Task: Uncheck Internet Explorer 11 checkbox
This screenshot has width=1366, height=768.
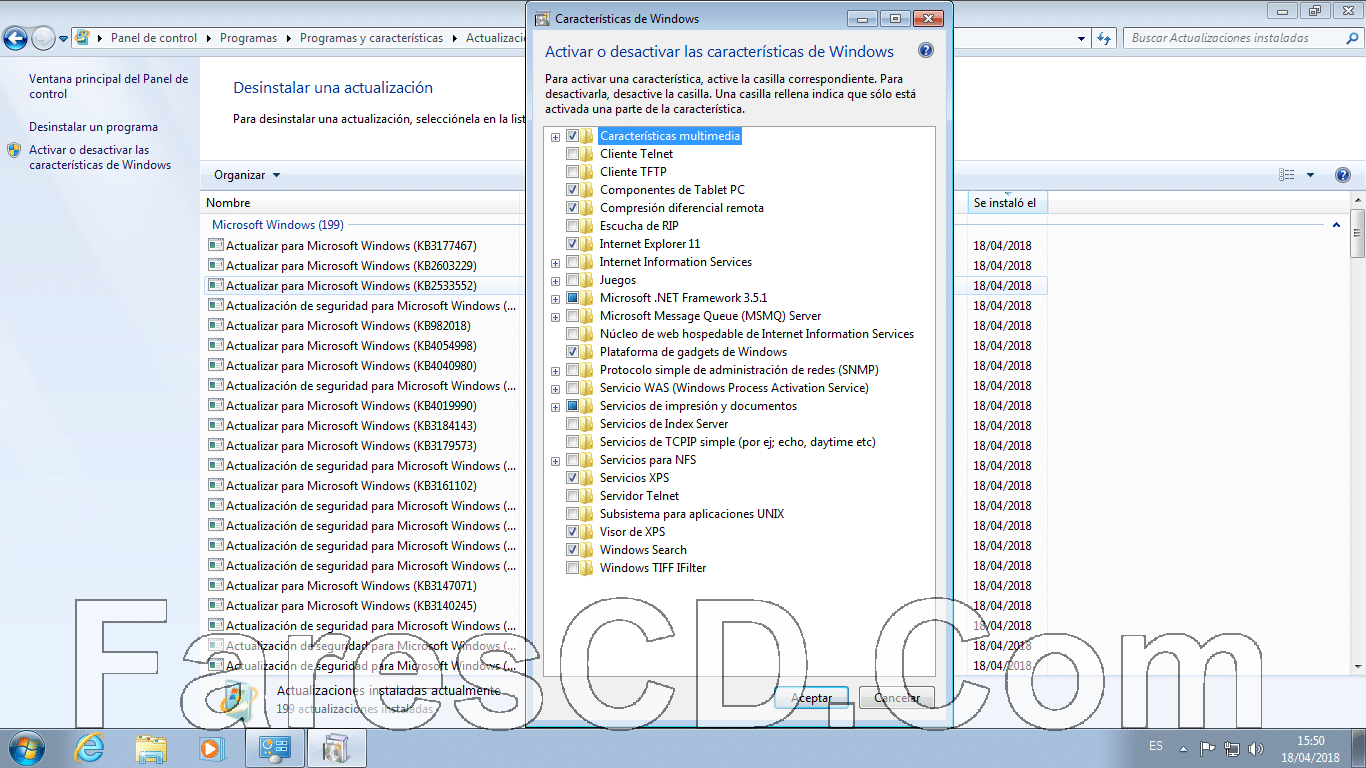Action: 572,244
